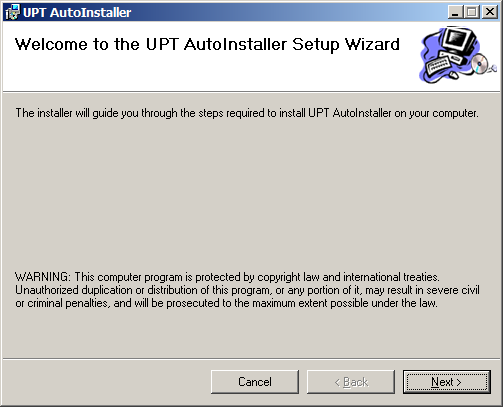
Task: Click the empty gray area below the description
Action: pos(247,193)
